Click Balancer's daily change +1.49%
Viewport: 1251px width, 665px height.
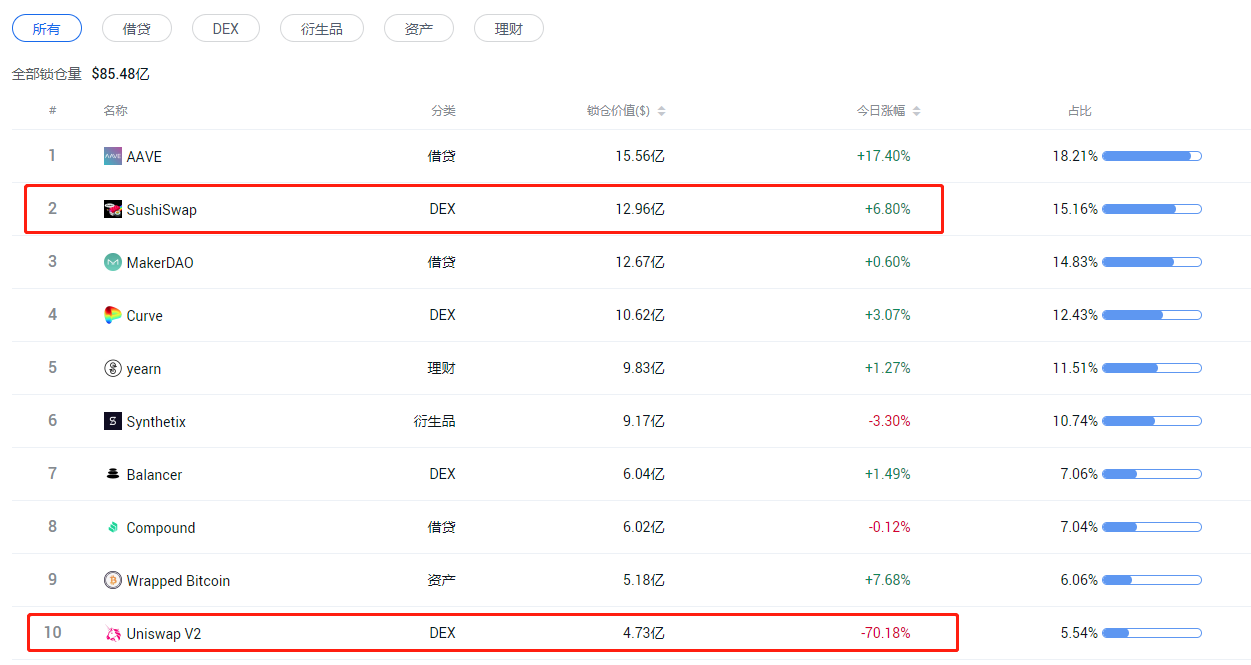pyautogui.click(x=888, y=474)
